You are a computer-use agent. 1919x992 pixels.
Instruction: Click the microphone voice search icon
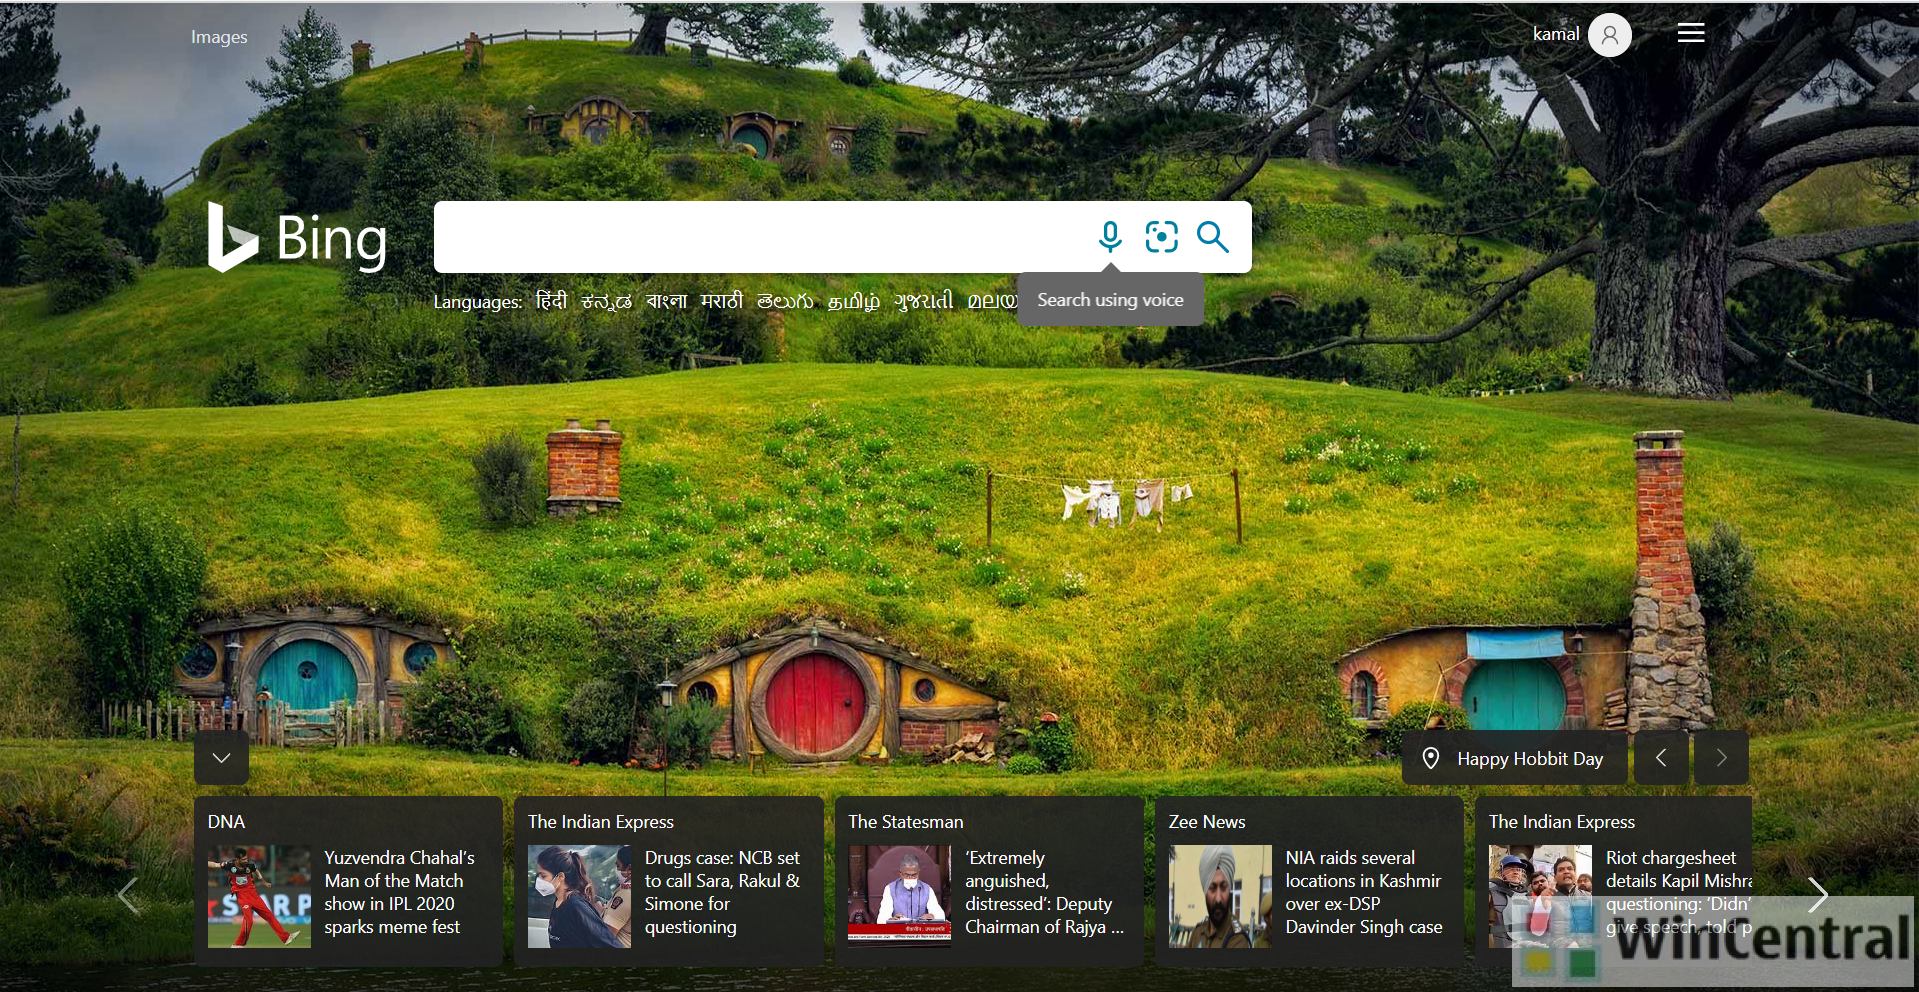(x=1110, y=237)
